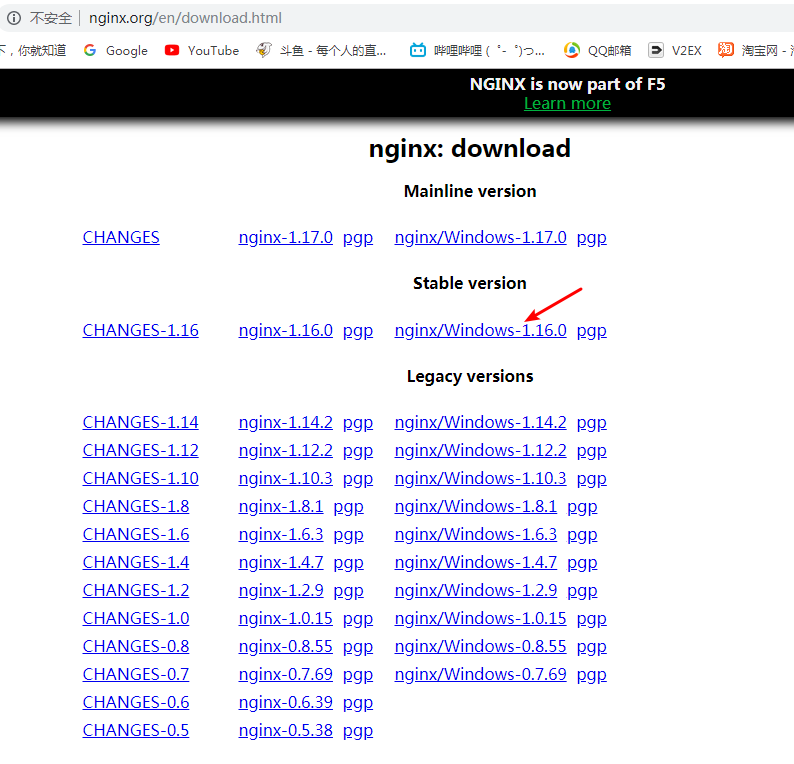
Task: Download nginx-1.6.3 source
Action: click(281, 535)
